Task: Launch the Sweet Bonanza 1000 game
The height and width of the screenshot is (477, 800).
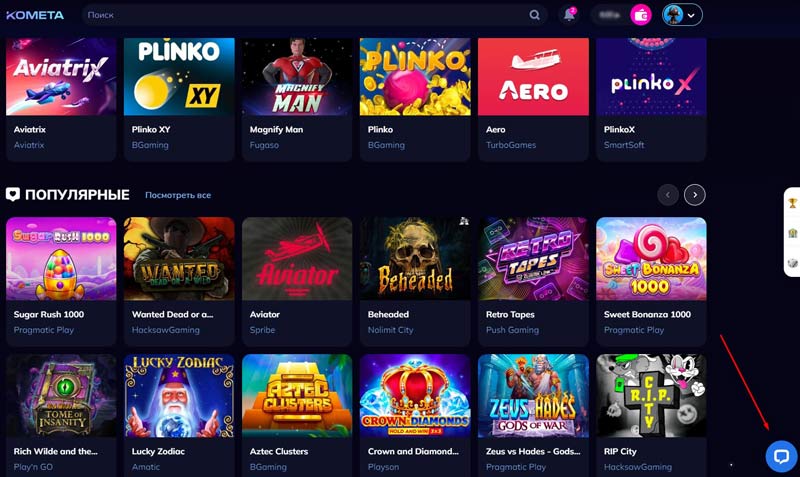Action: 651,259
